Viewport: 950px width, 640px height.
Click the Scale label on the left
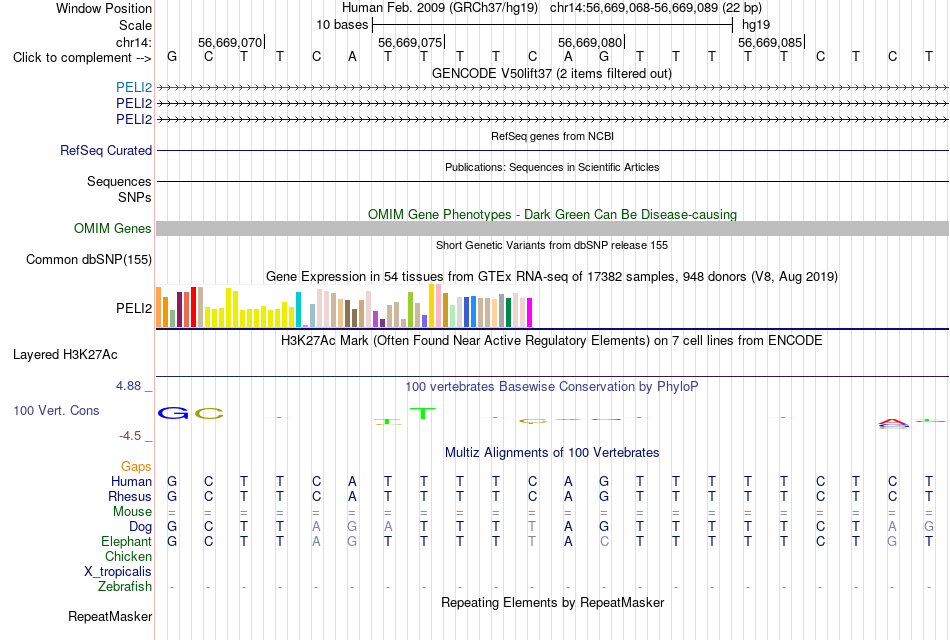(135, 25)
